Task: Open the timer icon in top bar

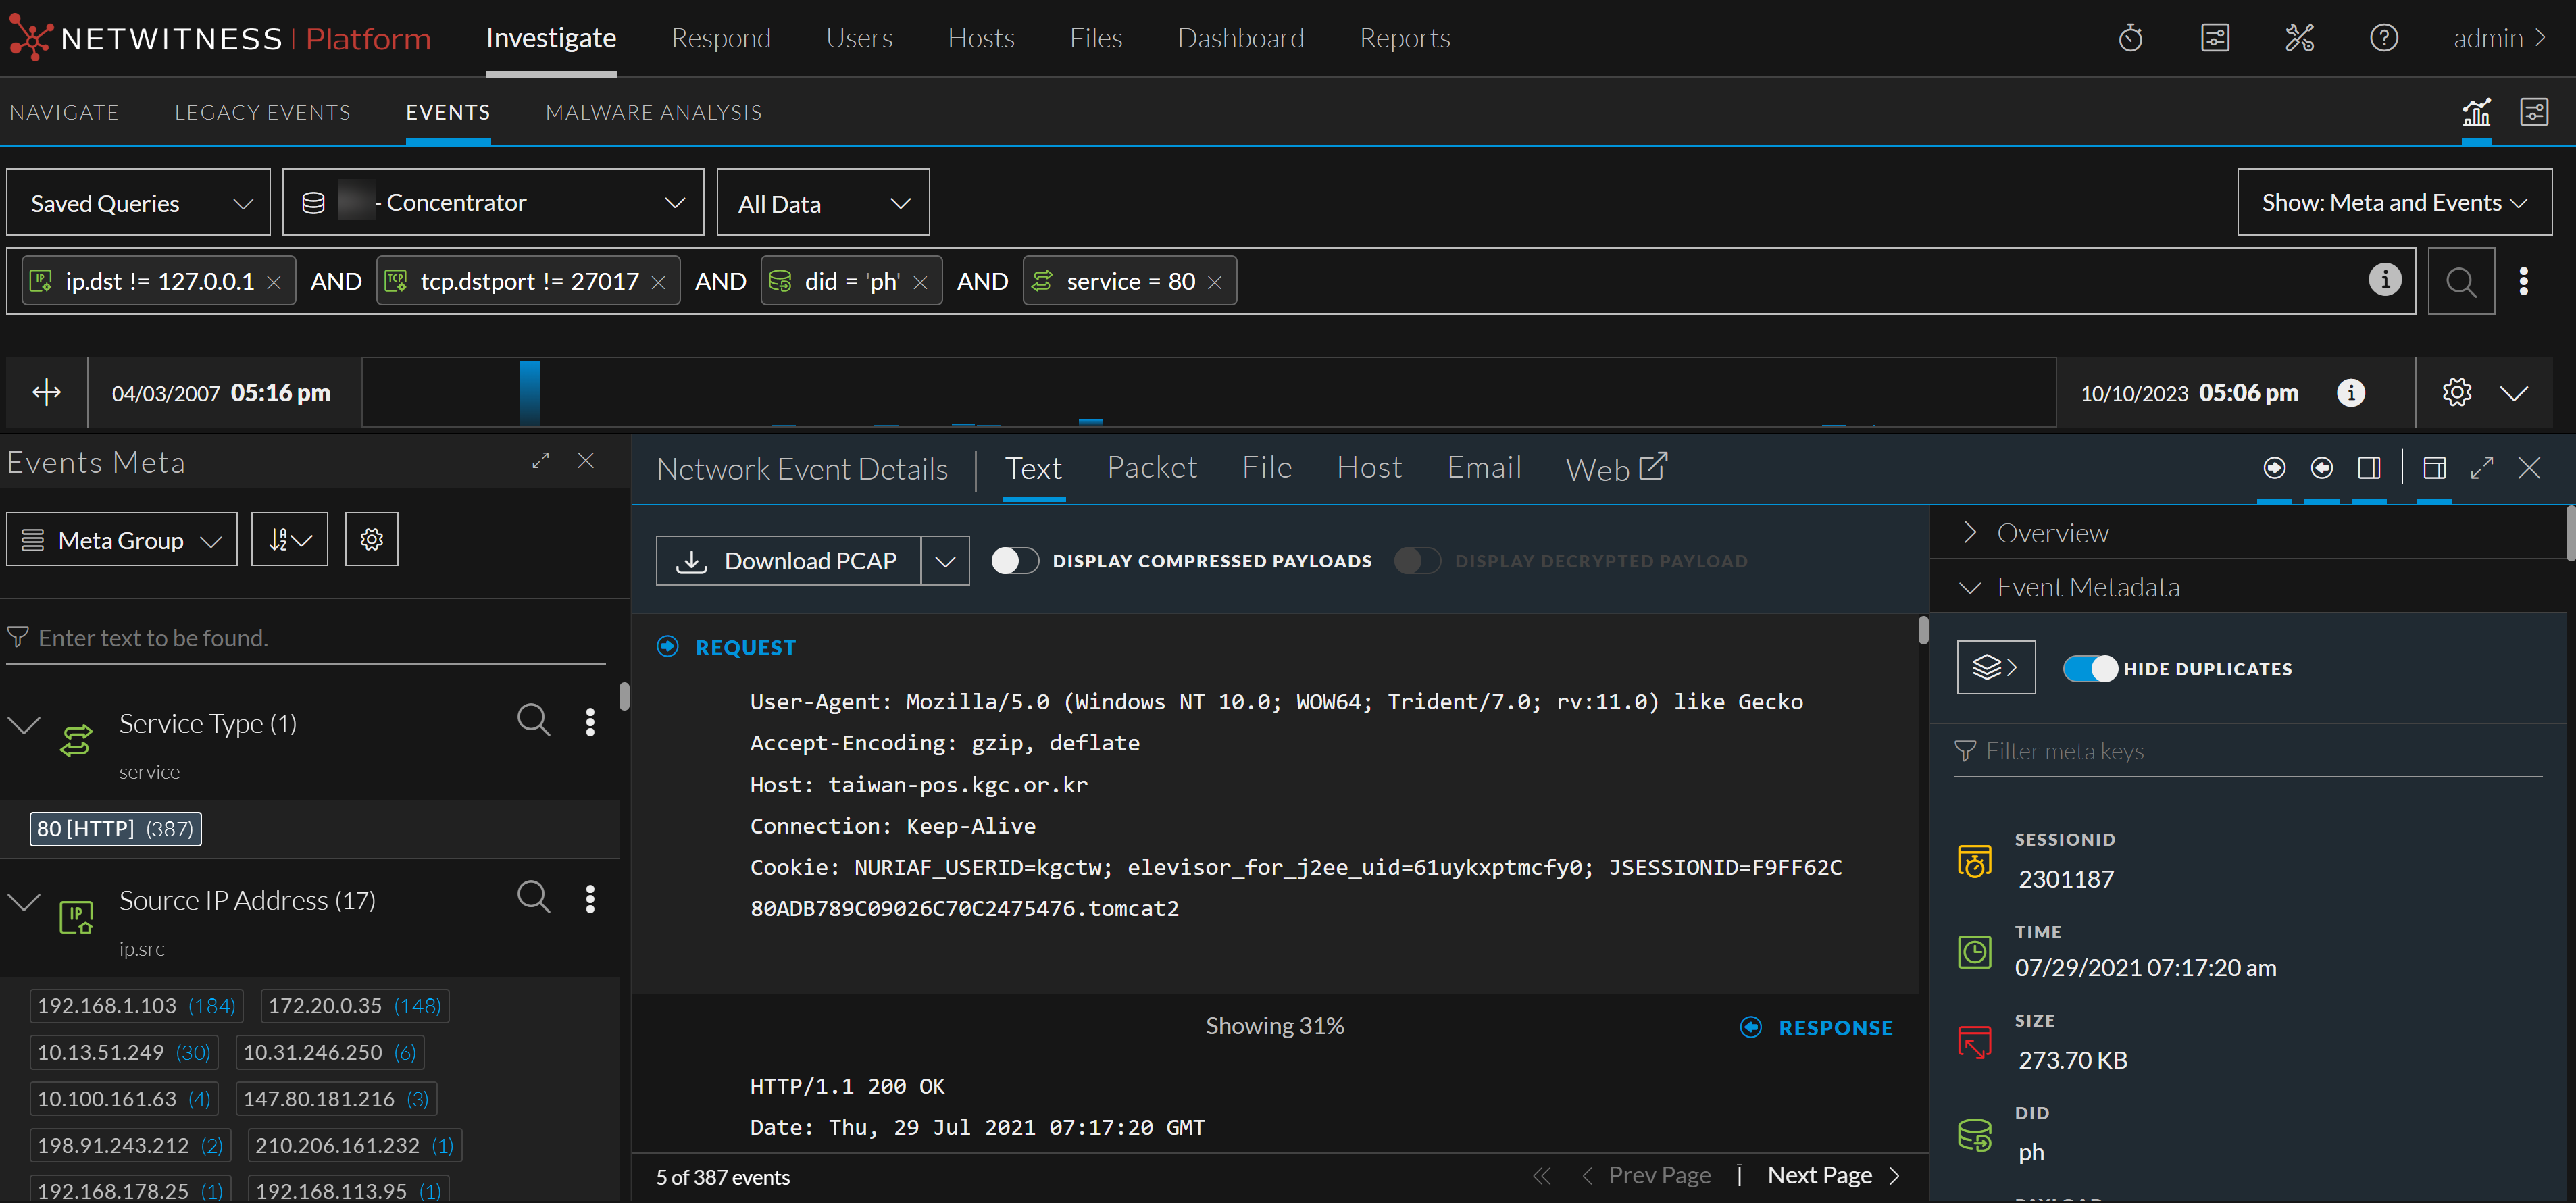Action: click(2130, 38)
